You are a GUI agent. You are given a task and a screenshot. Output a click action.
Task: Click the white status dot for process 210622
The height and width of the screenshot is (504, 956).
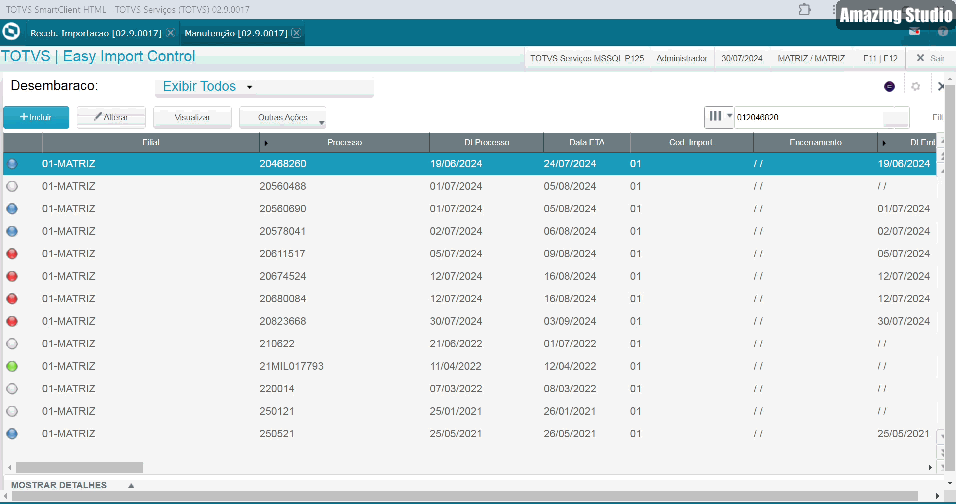tap(12, 344)
